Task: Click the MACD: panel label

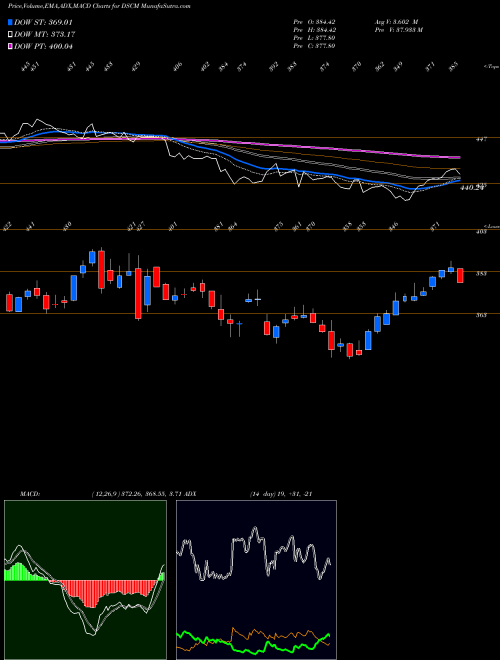Action: pyautogui.click(x=29, y=494)
